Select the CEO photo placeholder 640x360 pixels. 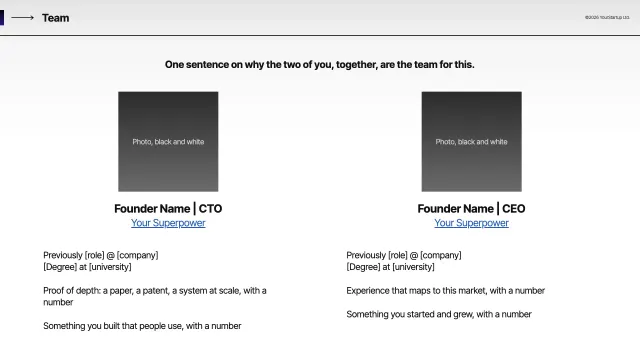(x=471, y=142)
